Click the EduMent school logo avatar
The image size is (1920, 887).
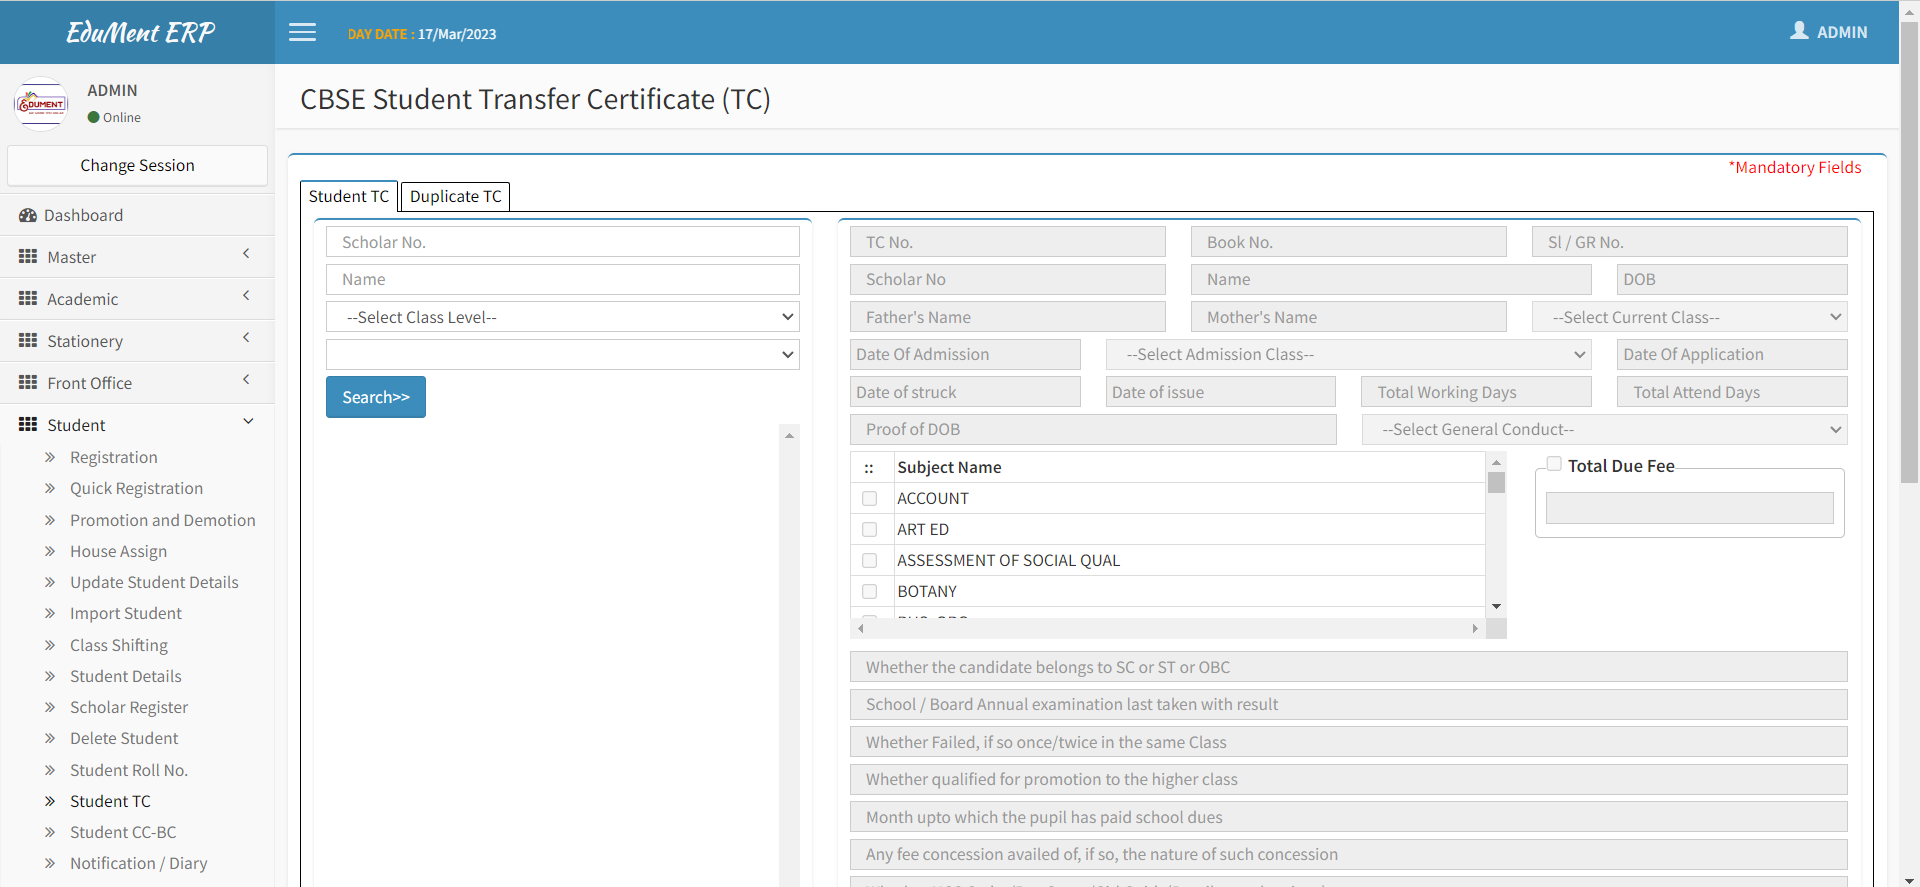tap(41, 104)
